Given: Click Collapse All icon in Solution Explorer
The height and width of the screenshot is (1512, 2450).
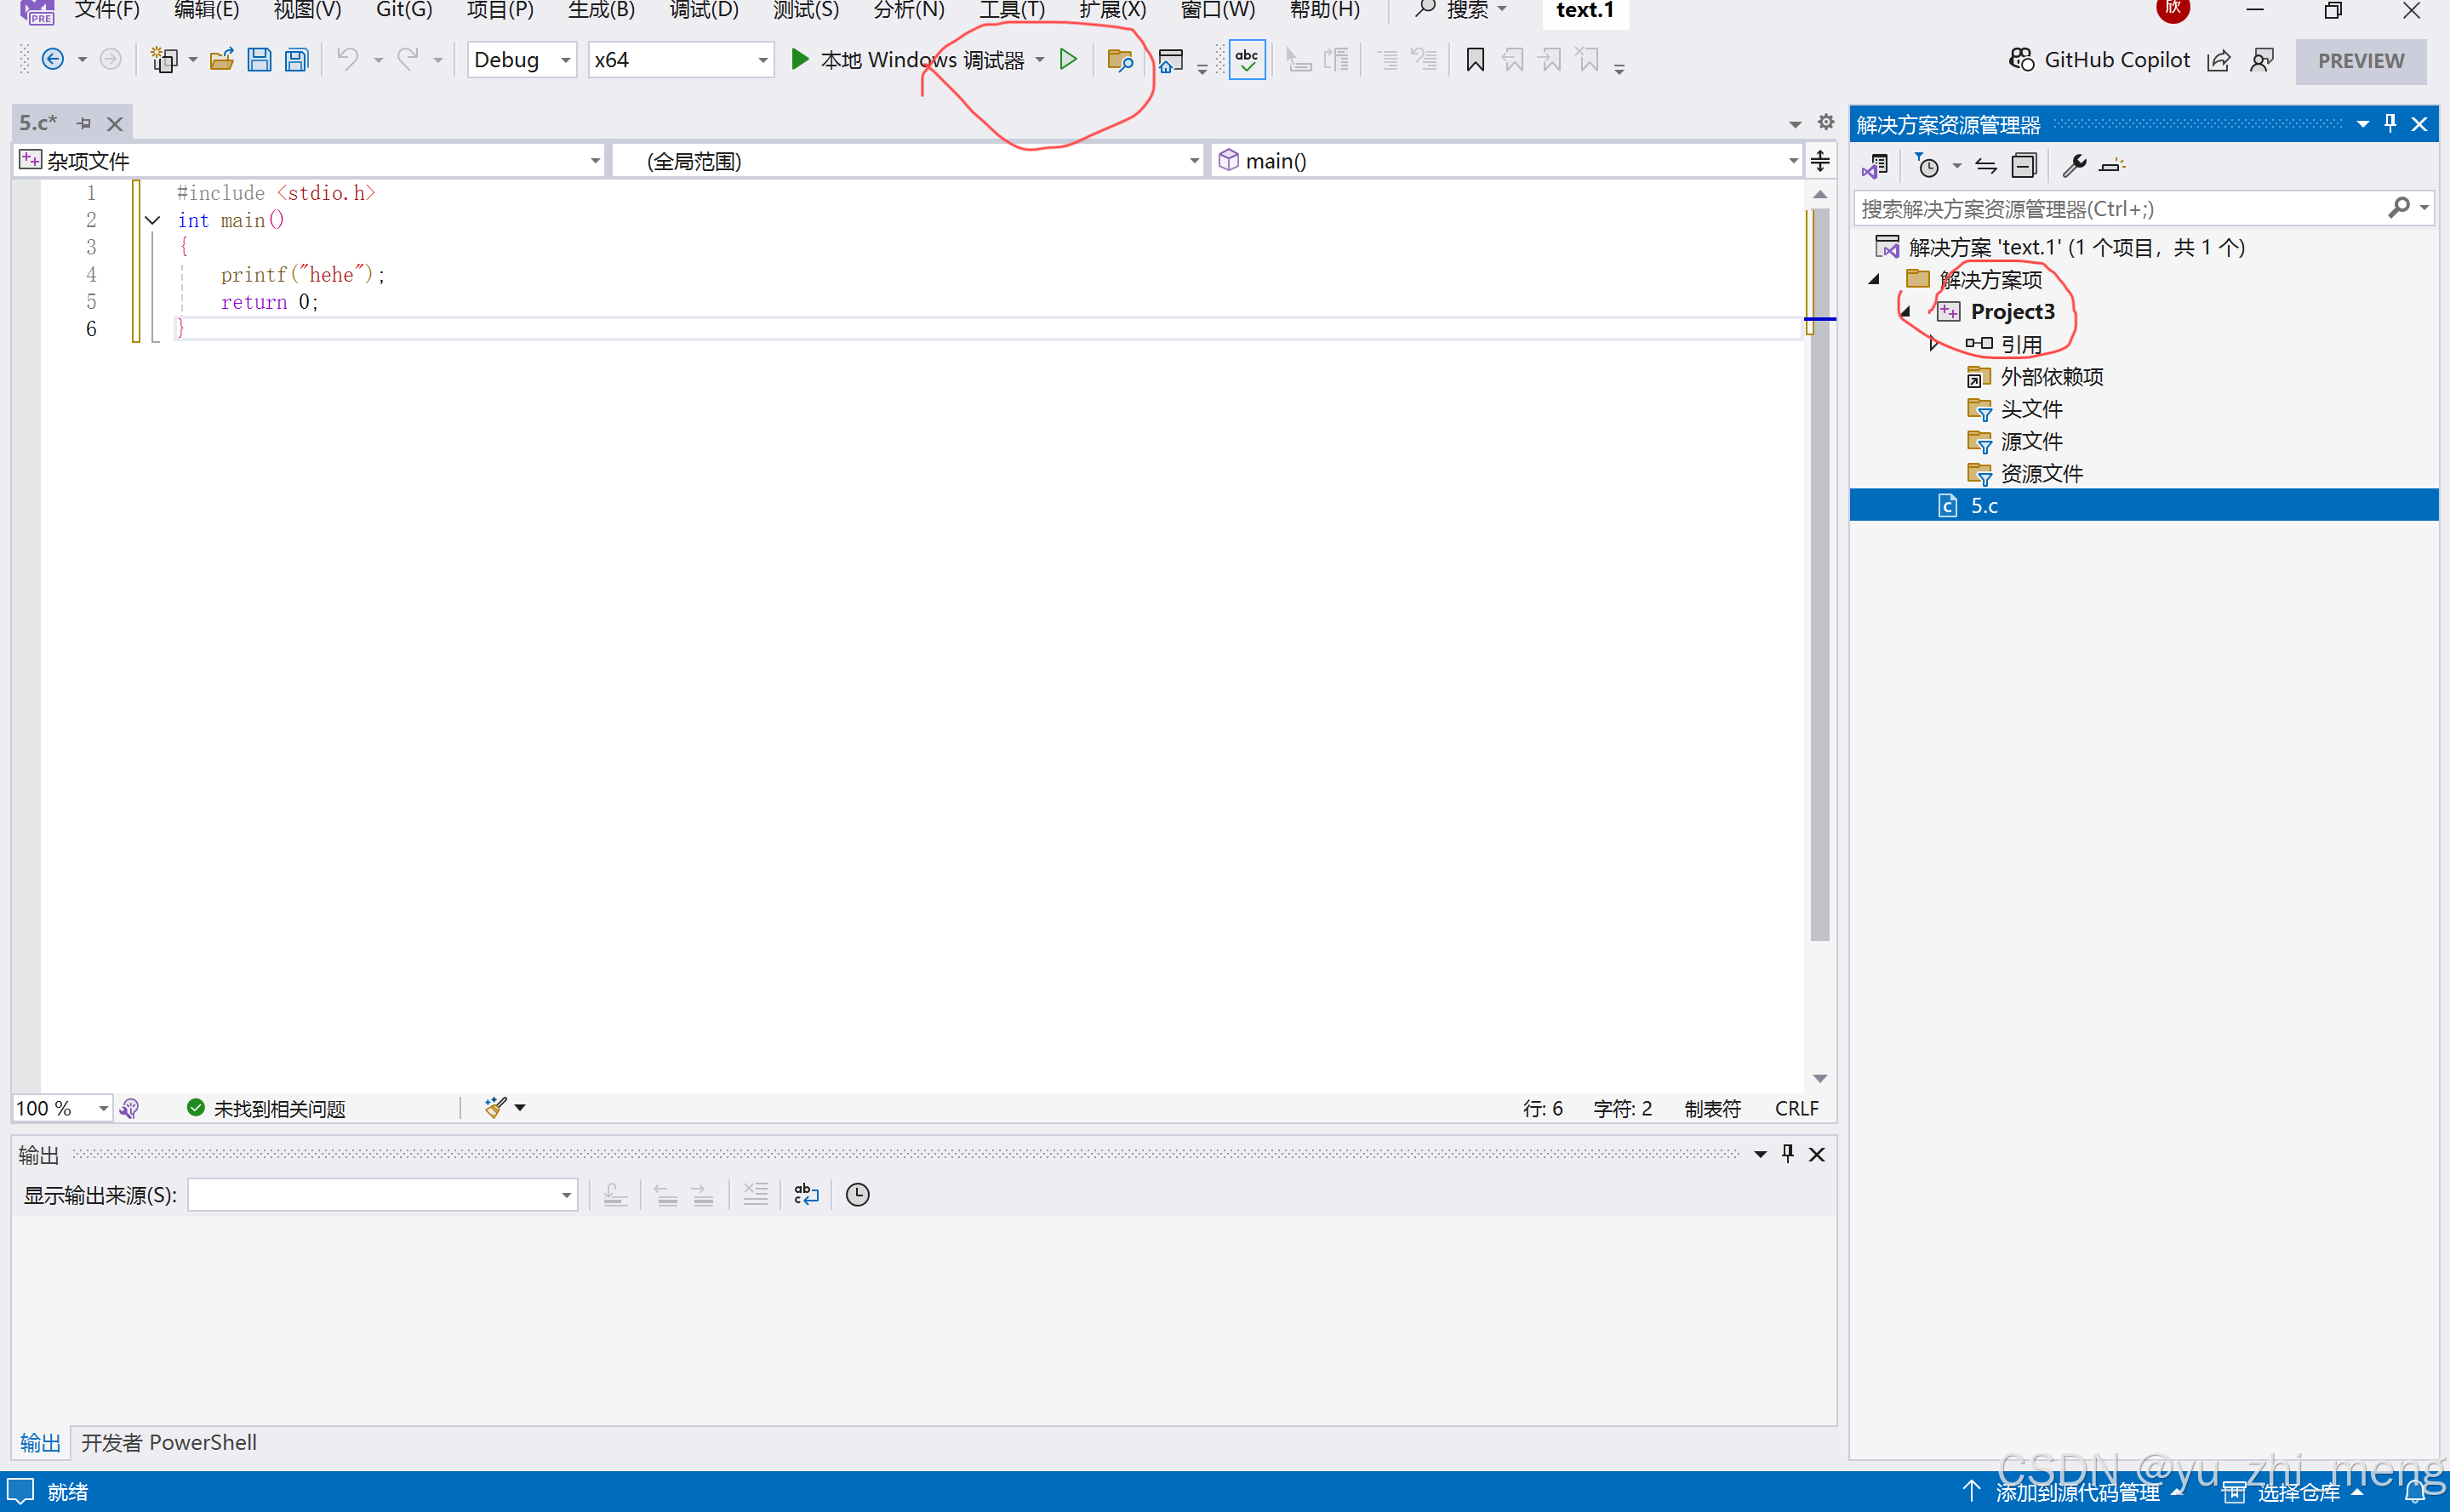Looking at the screenshot, I should pyautogui.click(x=2024, y=165).
